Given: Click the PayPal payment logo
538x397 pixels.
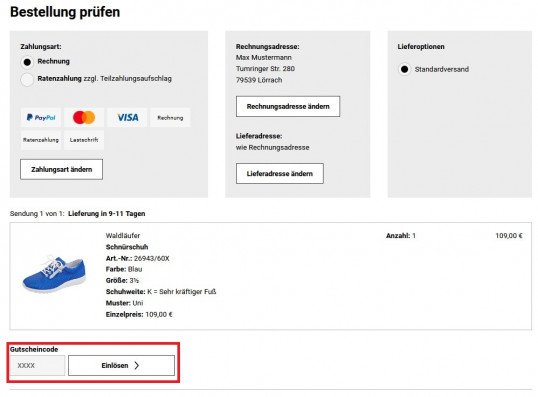Looking at the screenshot, I should click(x=41, y=118).
